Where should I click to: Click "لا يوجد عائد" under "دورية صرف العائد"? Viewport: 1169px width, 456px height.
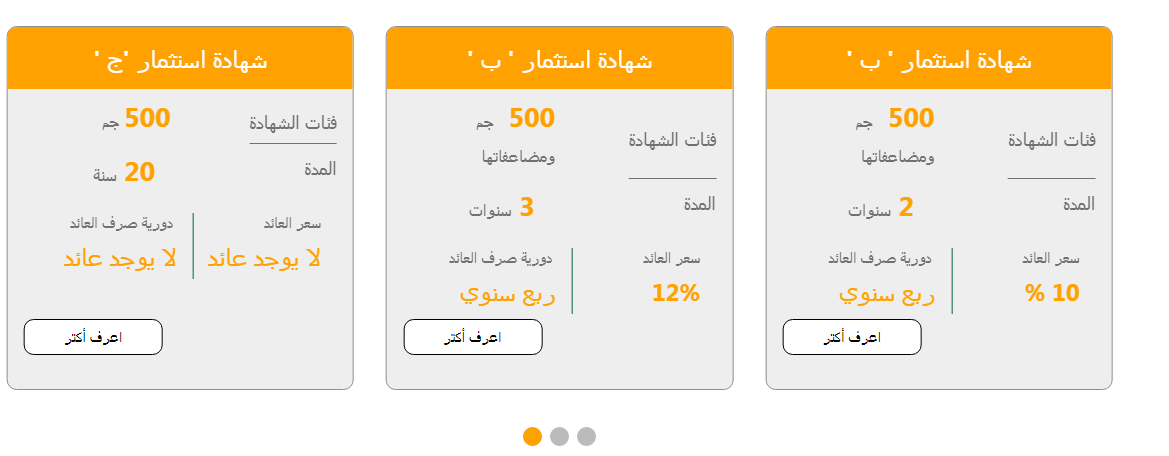click(120, 258)
